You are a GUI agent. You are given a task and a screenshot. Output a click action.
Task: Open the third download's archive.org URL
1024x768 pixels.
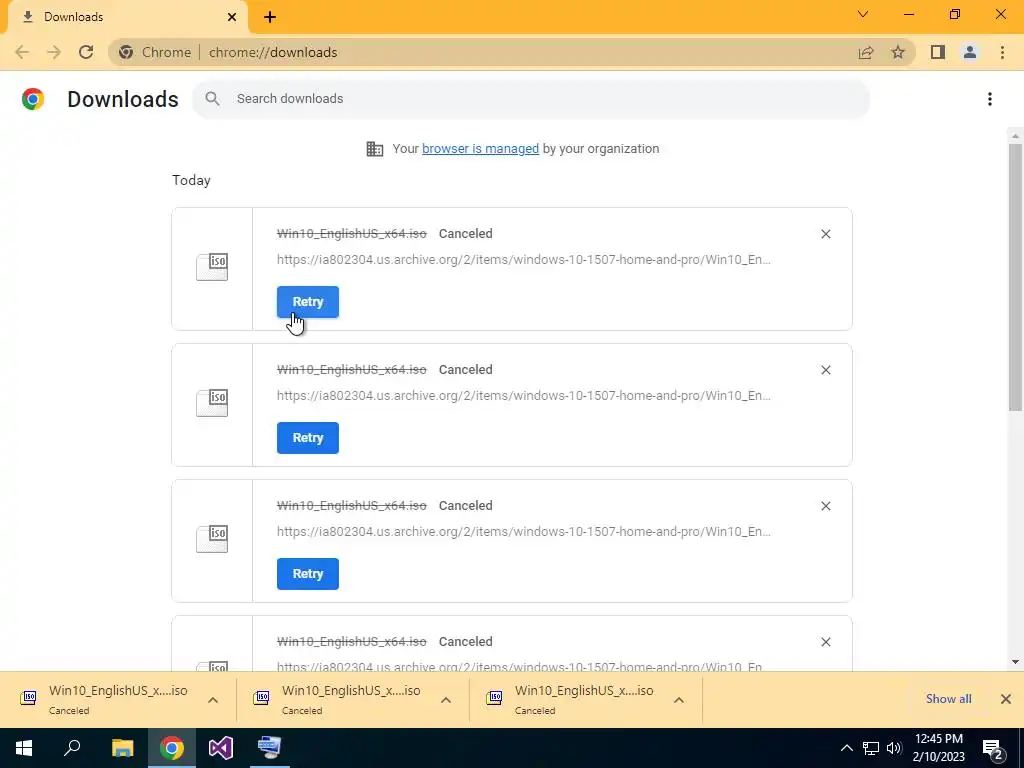(524, 531)
